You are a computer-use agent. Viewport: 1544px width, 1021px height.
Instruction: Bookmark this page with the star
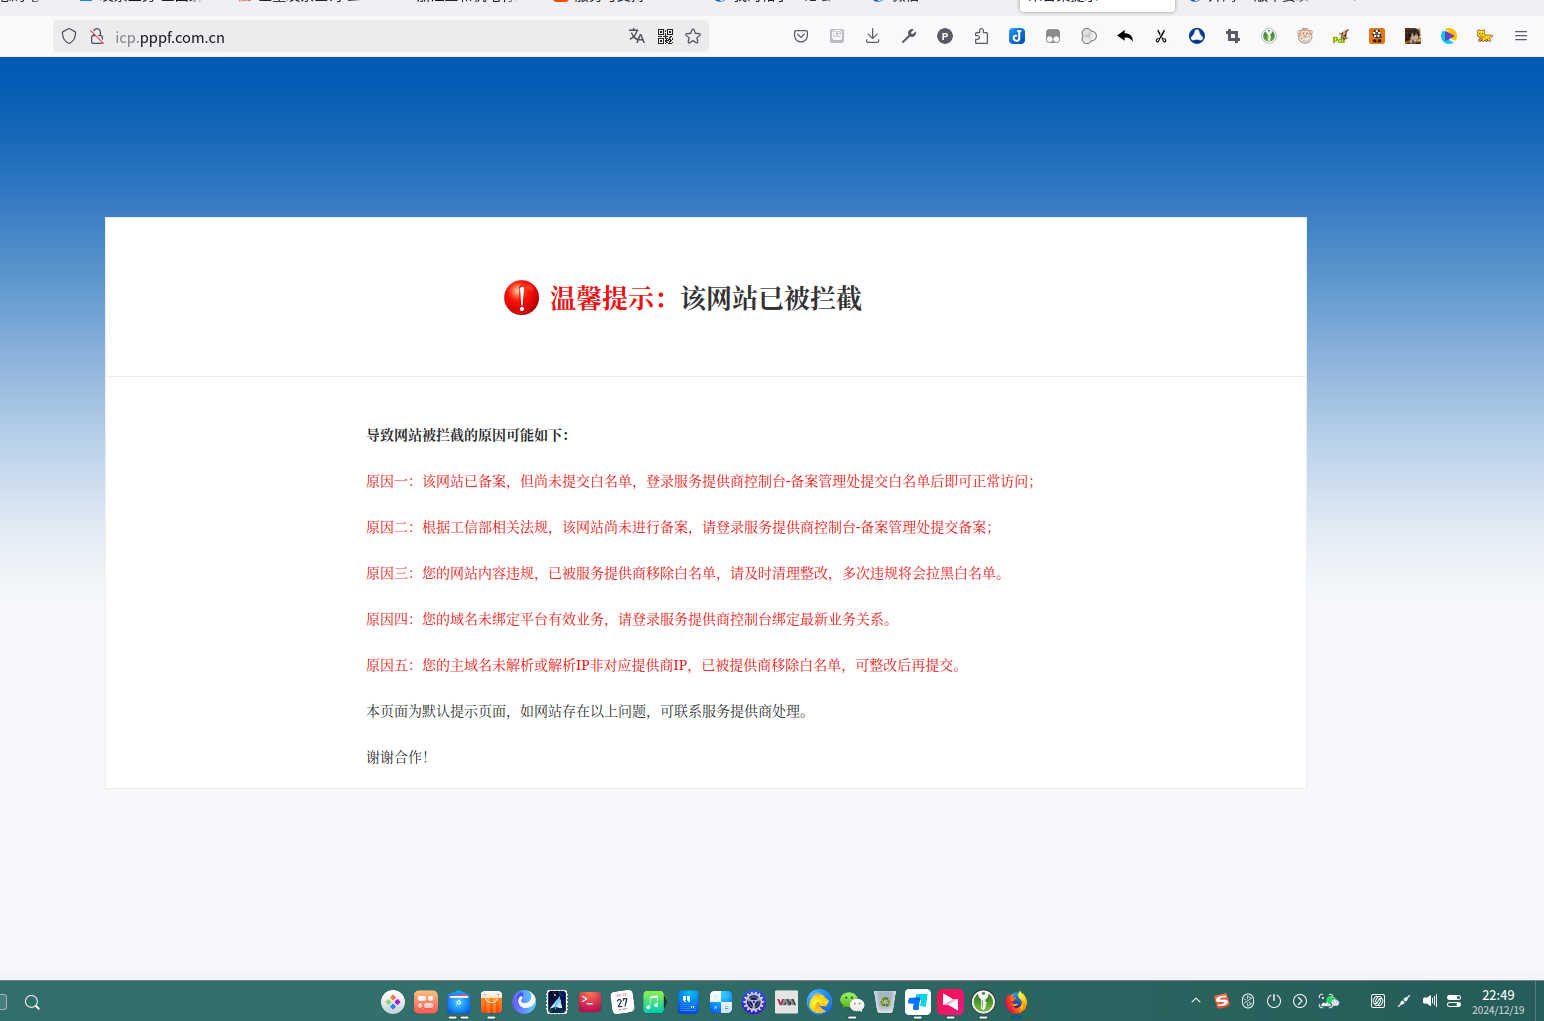(693, 36)
